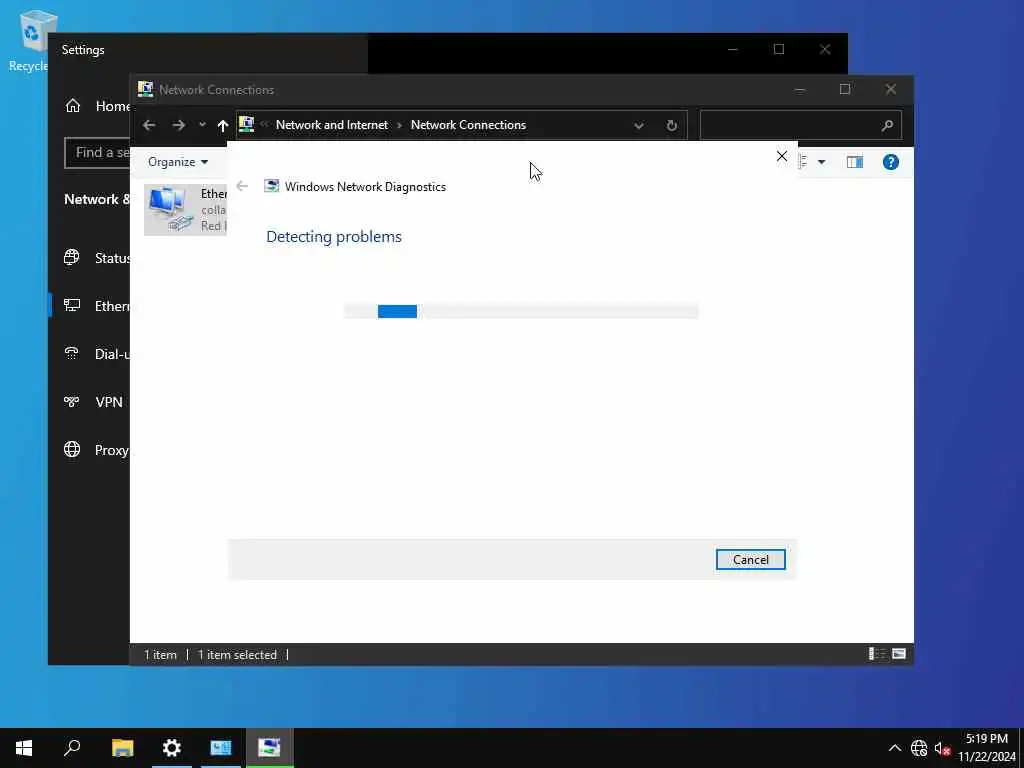Switch to Control Panel taskbar window
This screenshot has height=768, width=1024.
point(221,748)
